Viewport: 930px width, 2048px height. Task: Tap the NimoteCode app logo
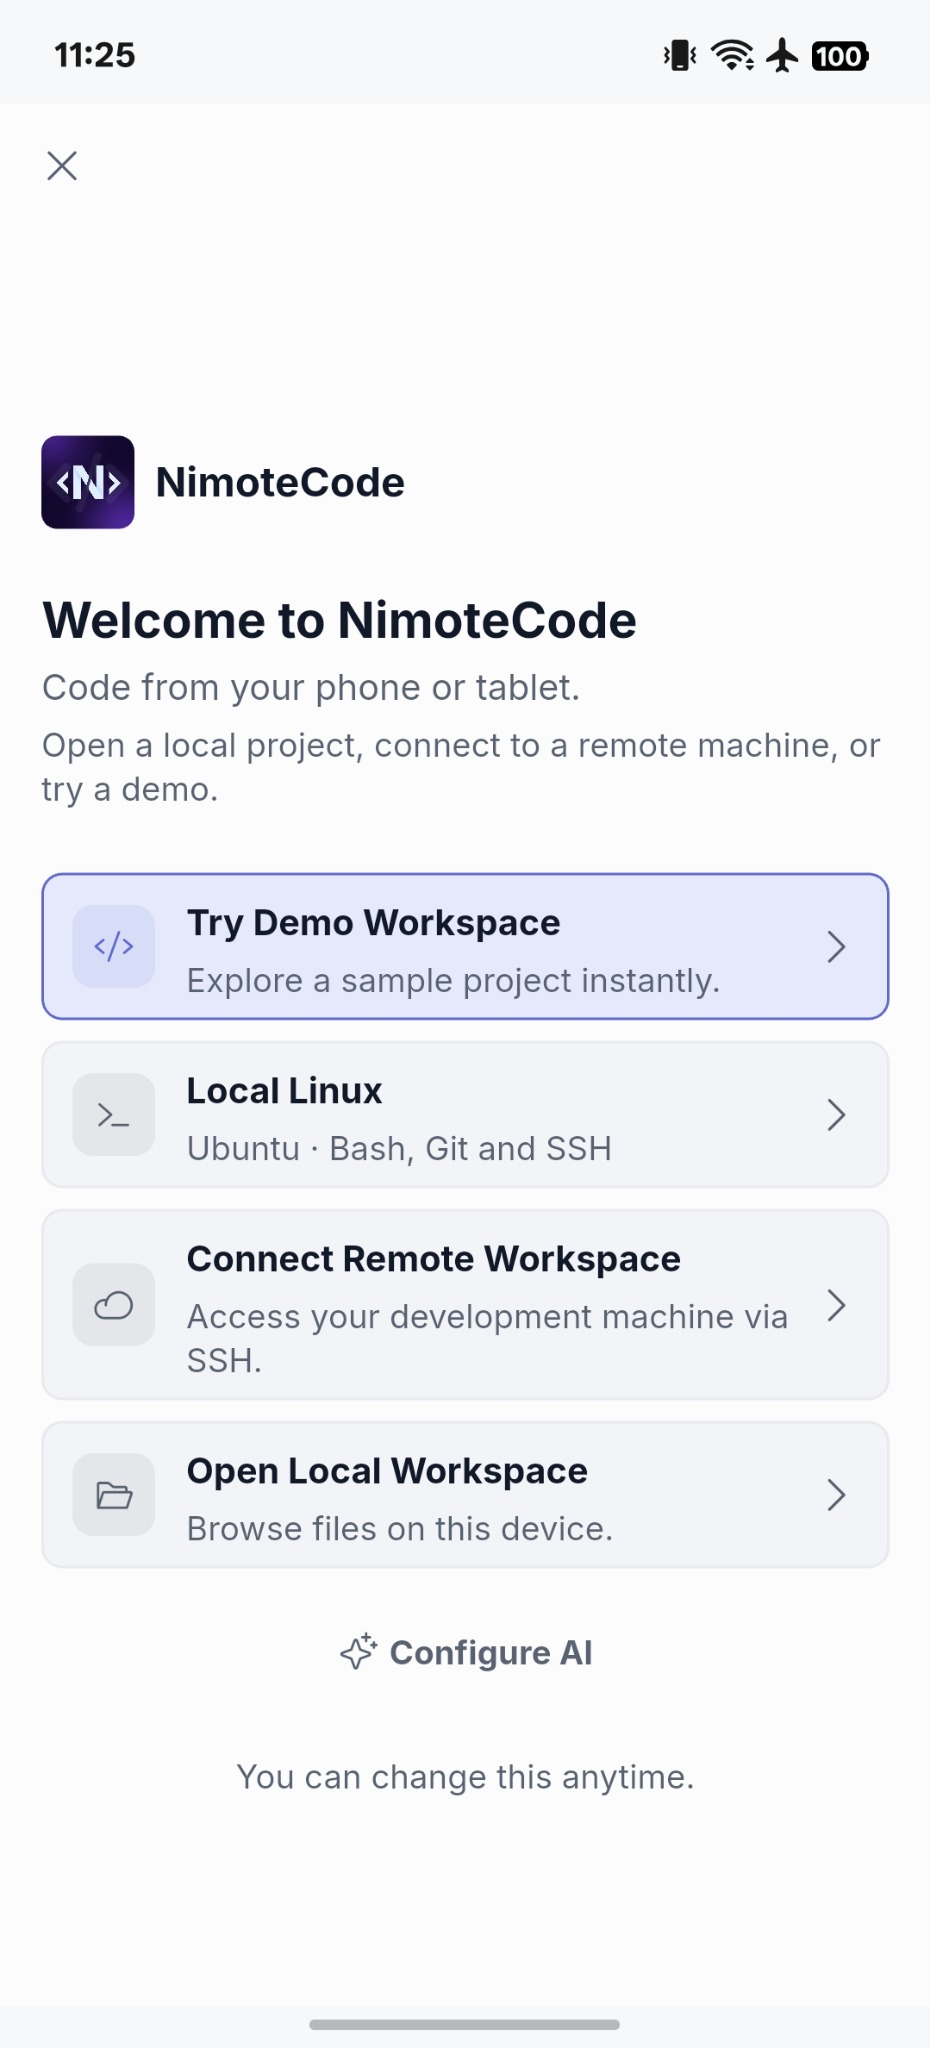(88, 482)
